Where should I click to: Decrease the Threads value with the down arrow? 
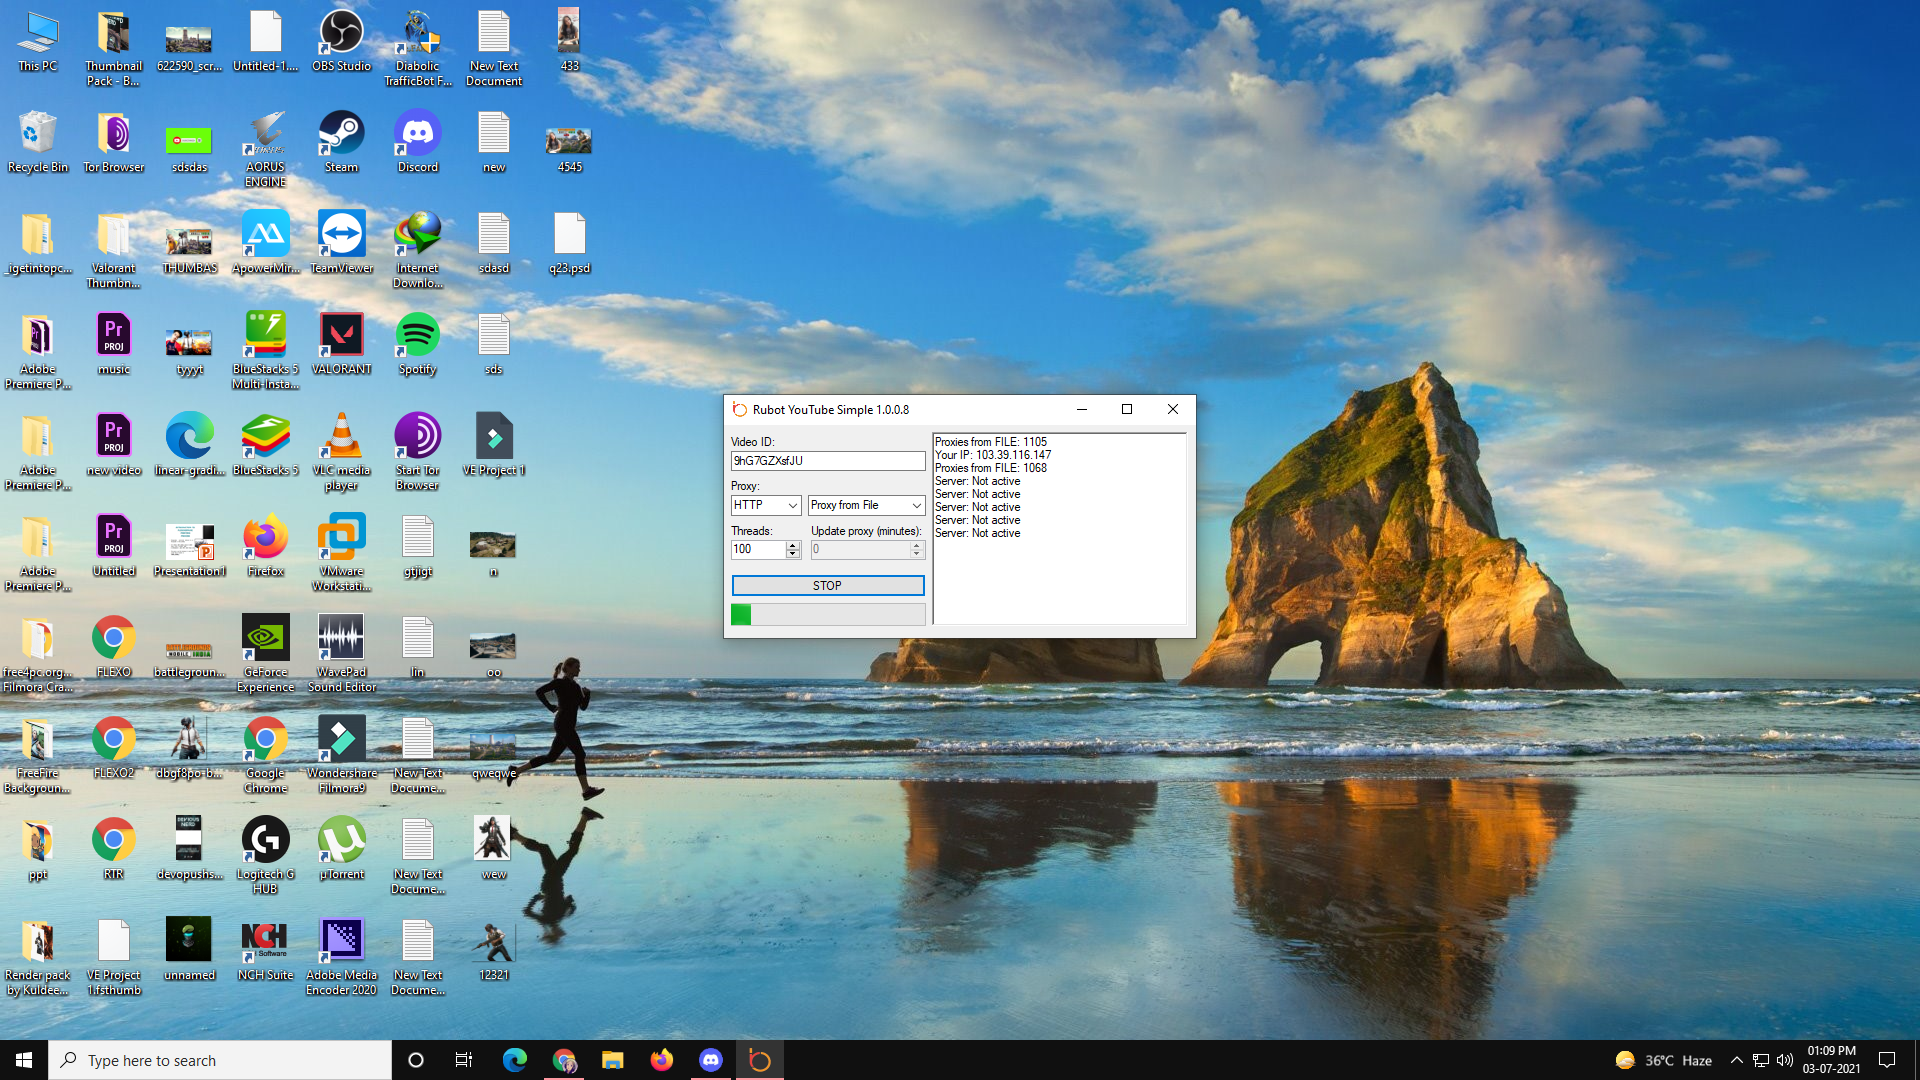click(x=793, y=554)
